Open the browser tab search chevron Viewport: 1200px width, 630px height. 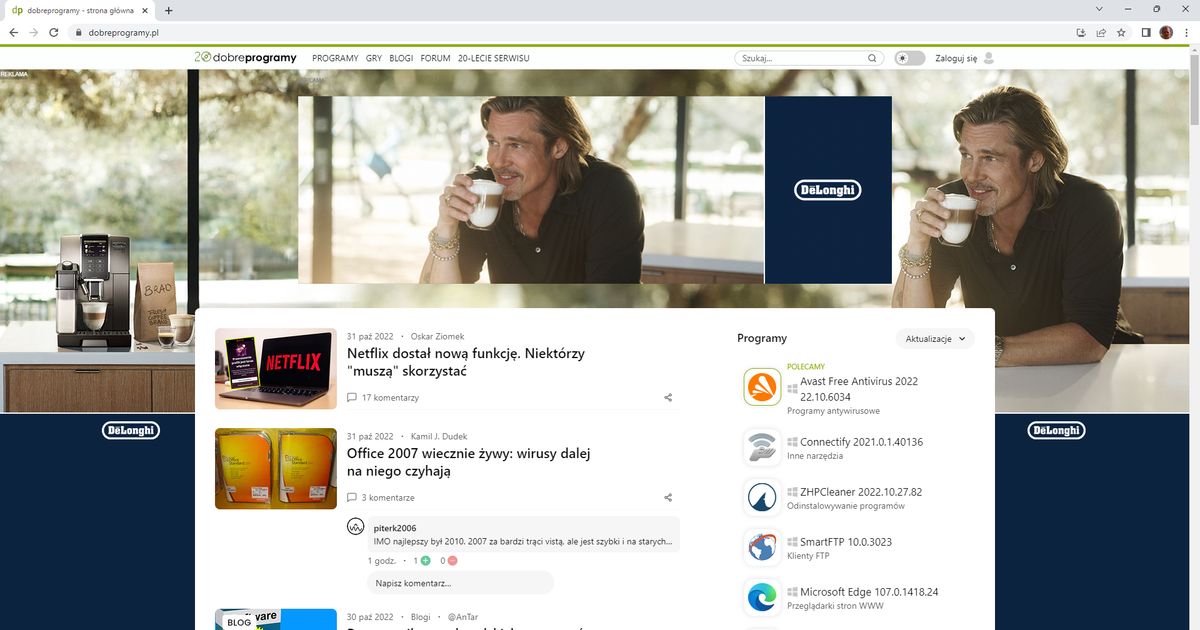(x=1100, y=9)
